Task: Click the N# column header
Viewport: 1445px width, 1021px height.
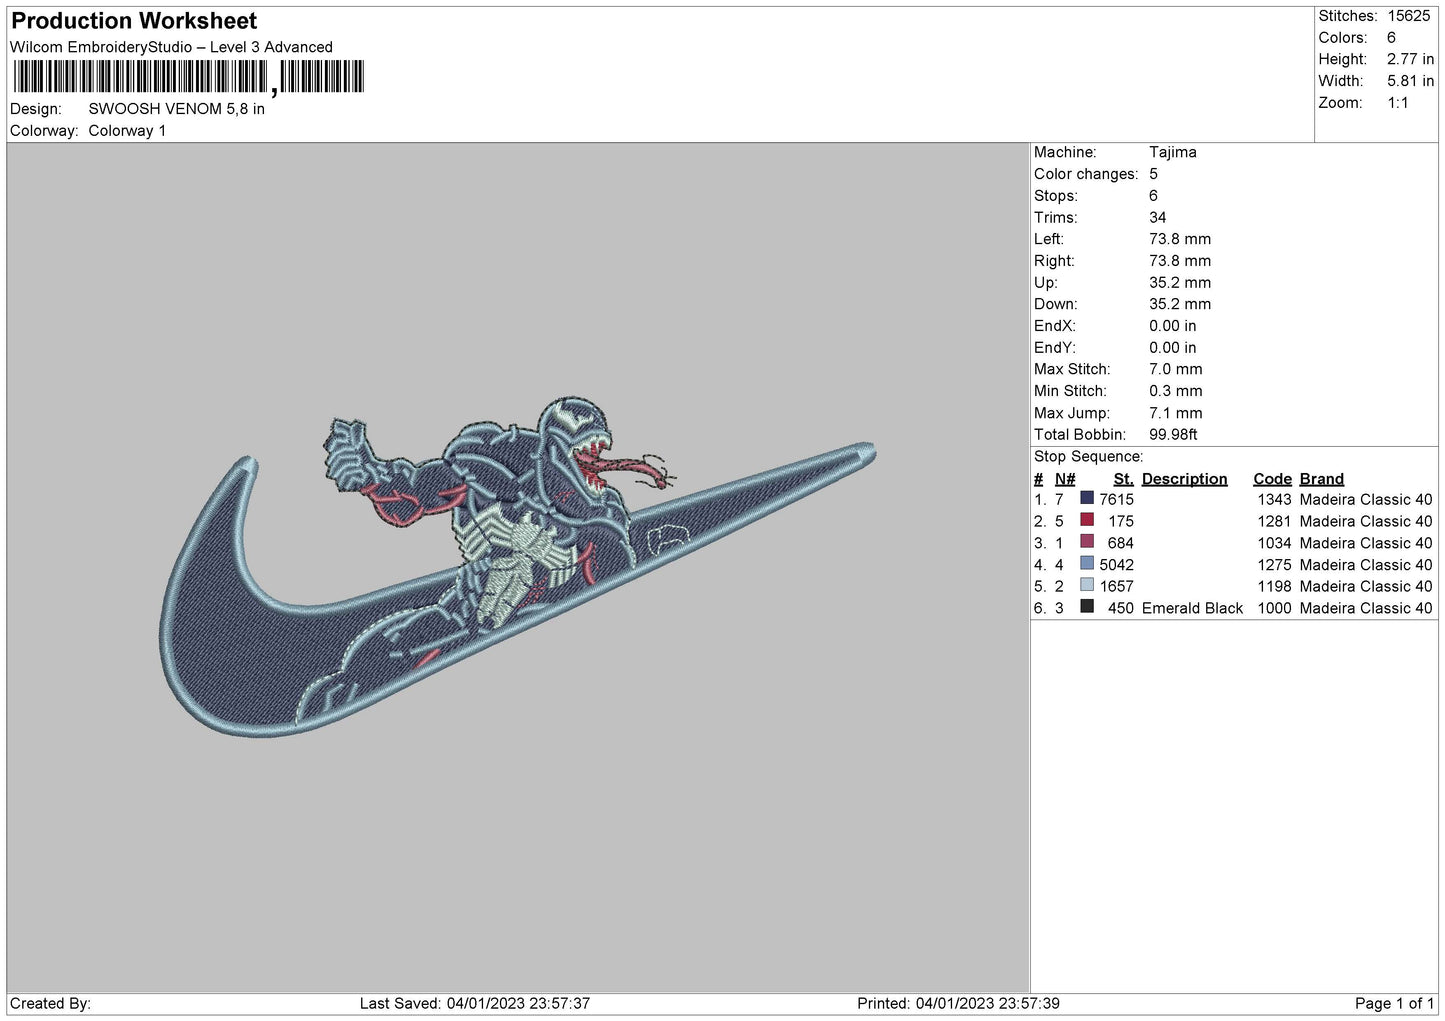Action: [1065, 479]
